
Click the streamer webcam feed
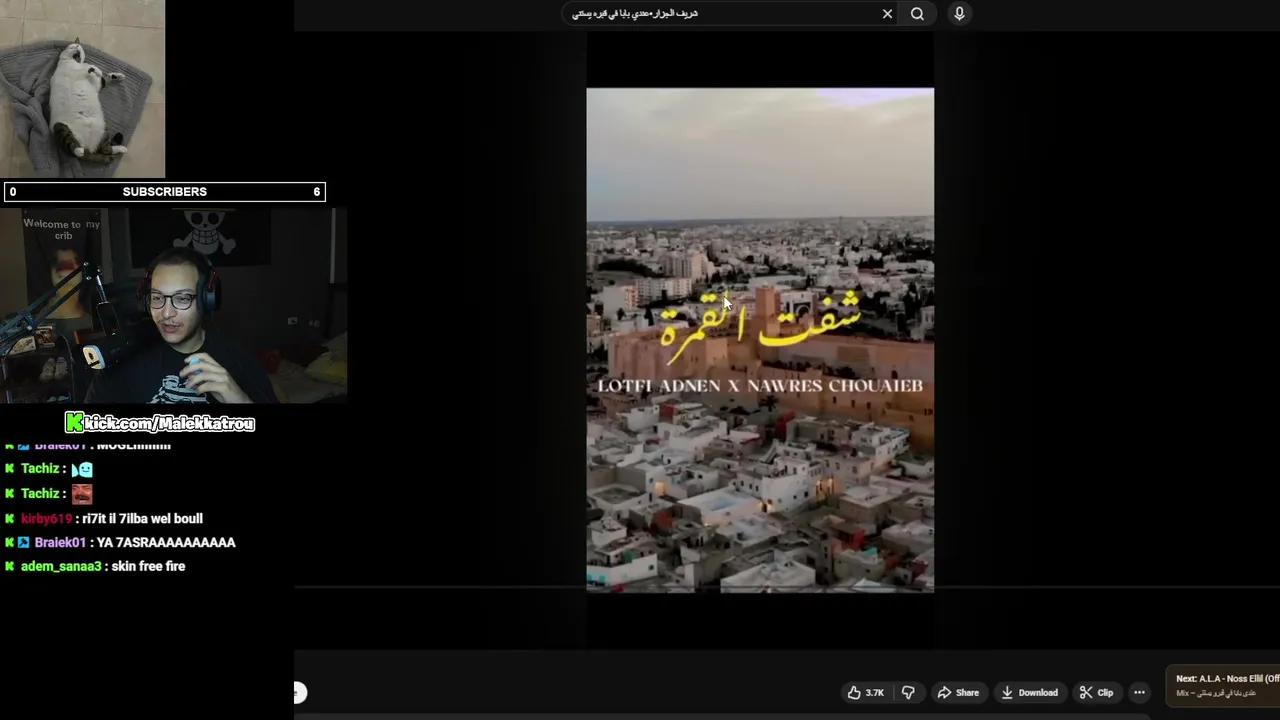coord(173,305)
